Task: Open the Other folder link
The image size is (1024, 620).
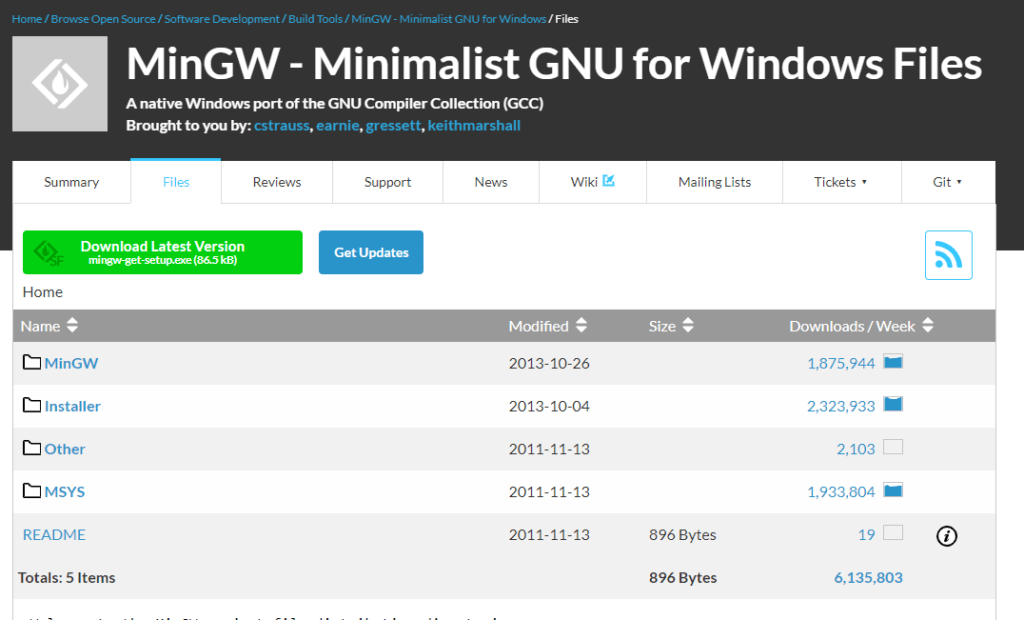Action: tap(65, 449)
